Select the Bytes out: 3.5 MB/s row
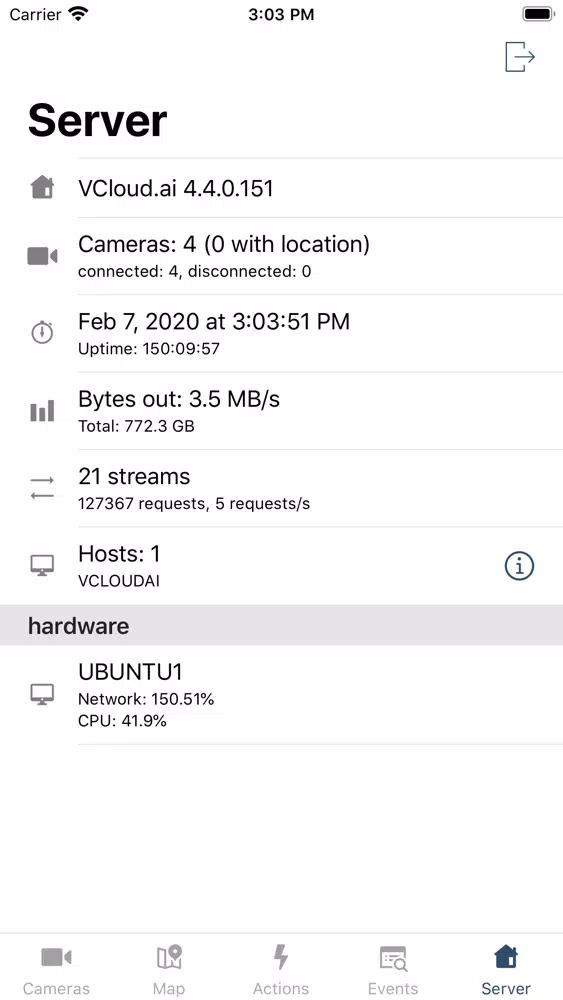The width and height of the screenshot is (563, 1000). coord(281,411)
